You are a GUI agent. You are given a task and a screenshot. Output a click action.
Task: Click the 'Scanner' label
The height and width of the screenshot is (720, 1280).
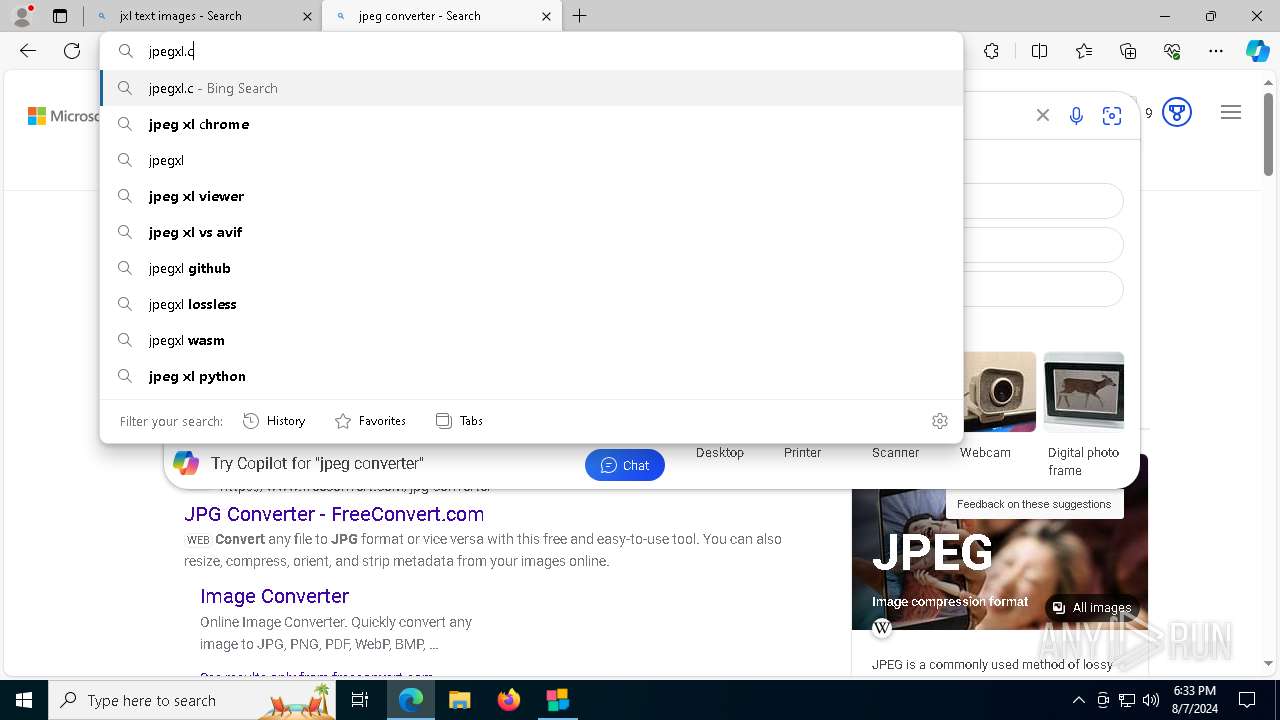coord(895,453)
